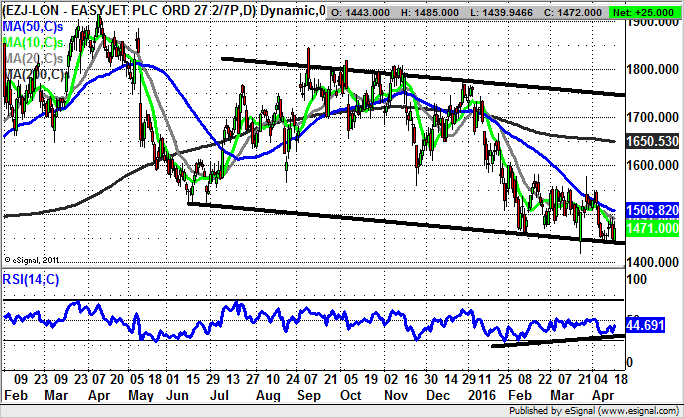This screenshot has height=418, width=684.
Task: Click the 1650.530 MA200 price tag
Action: pyautogui.click(x=653, y=142)
